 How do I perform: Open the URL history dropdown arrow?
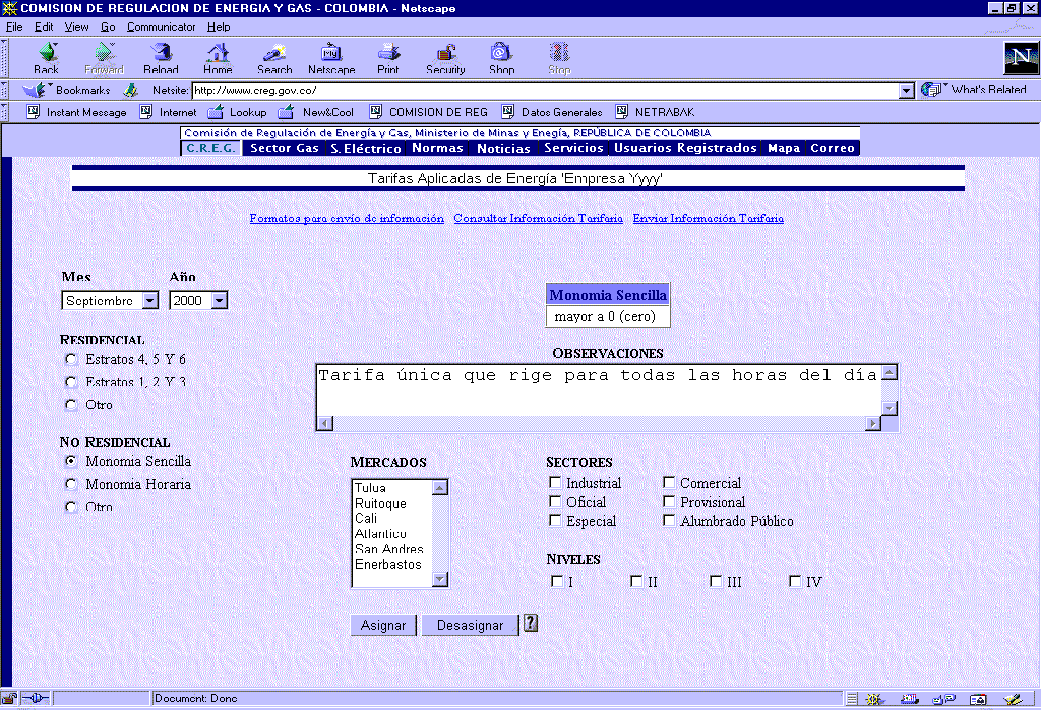pyautogui.click(x=906, y=90)
